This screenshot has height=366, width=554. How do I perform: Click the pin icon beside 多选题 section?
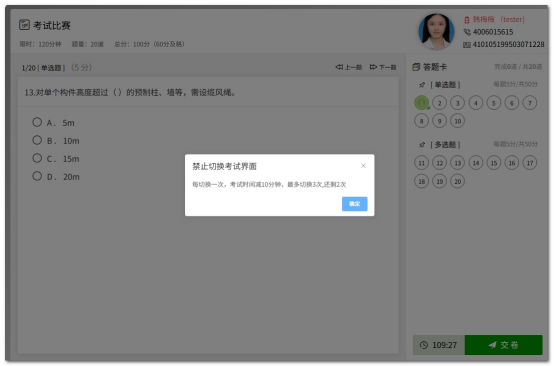[422, 145]
